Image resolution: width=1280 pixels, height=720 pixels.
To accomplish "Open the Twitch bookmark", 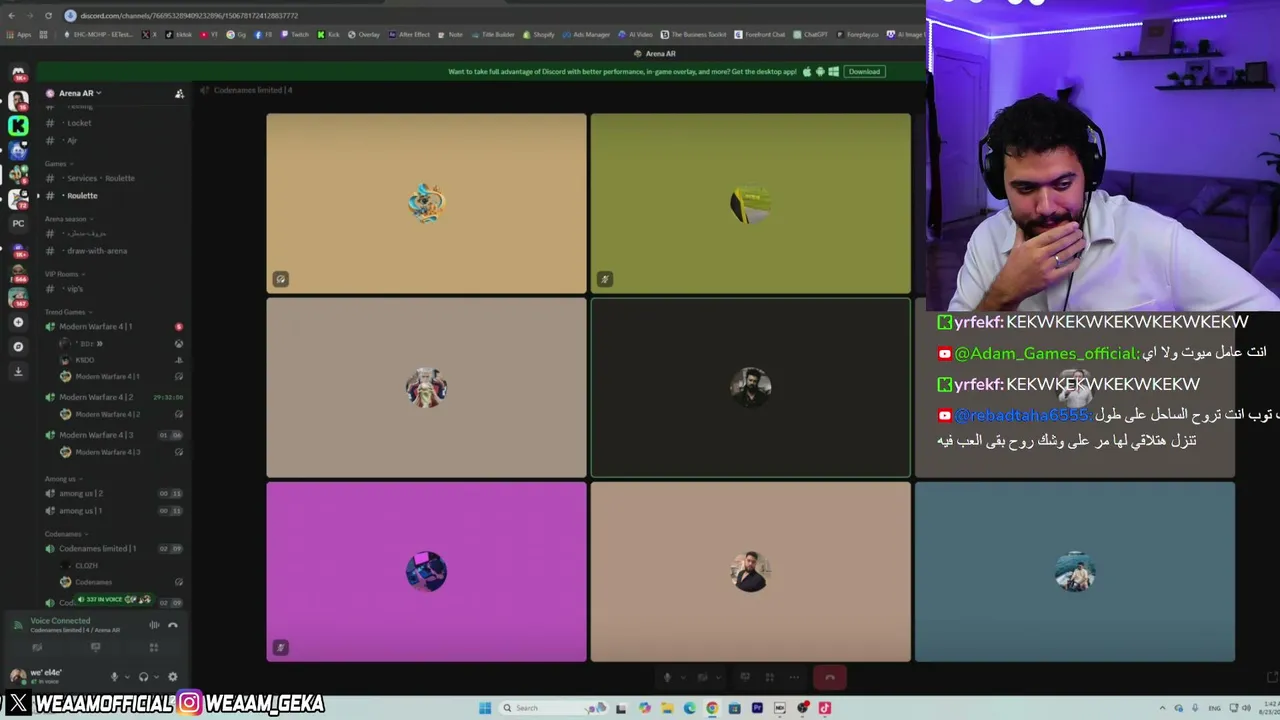I will 295,34.
